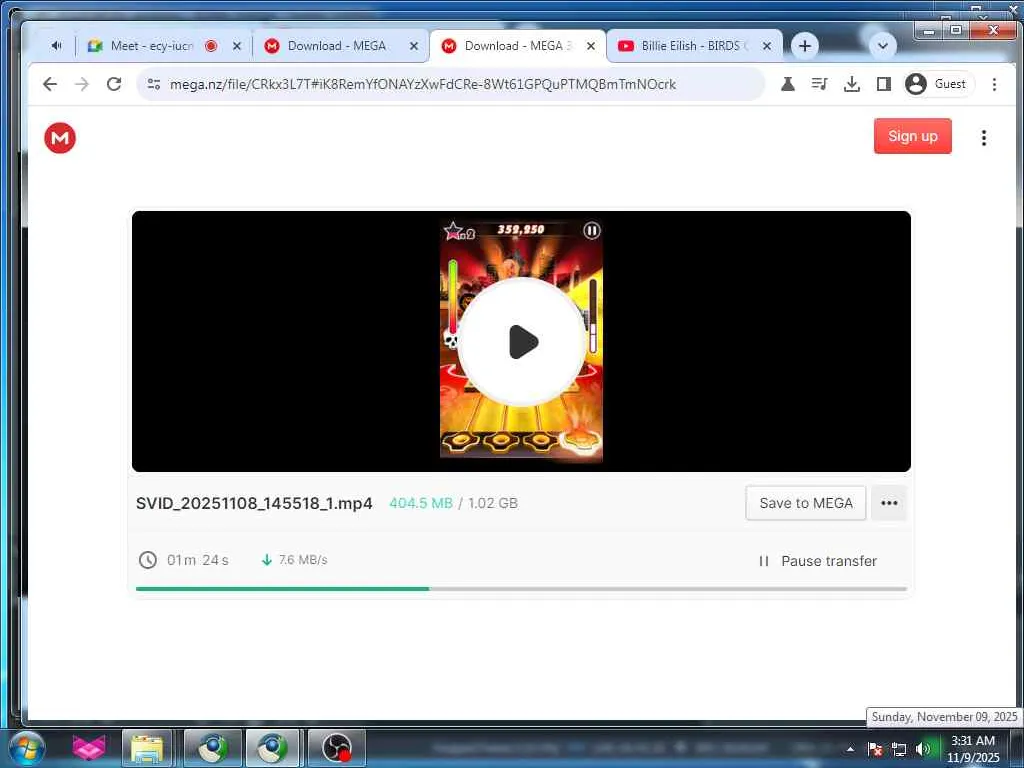Click the 01m 24s remaining time

[198, 560]
